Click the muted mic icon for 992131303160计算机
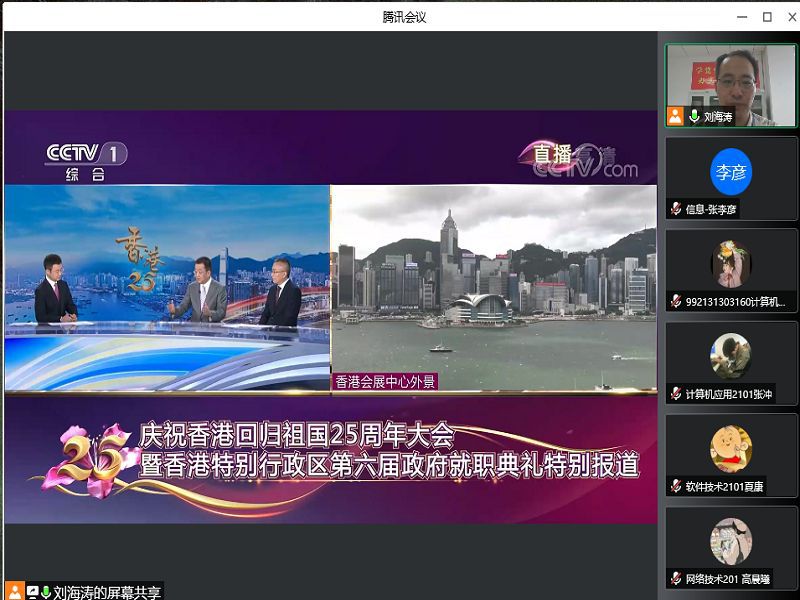 coord(677,302)
